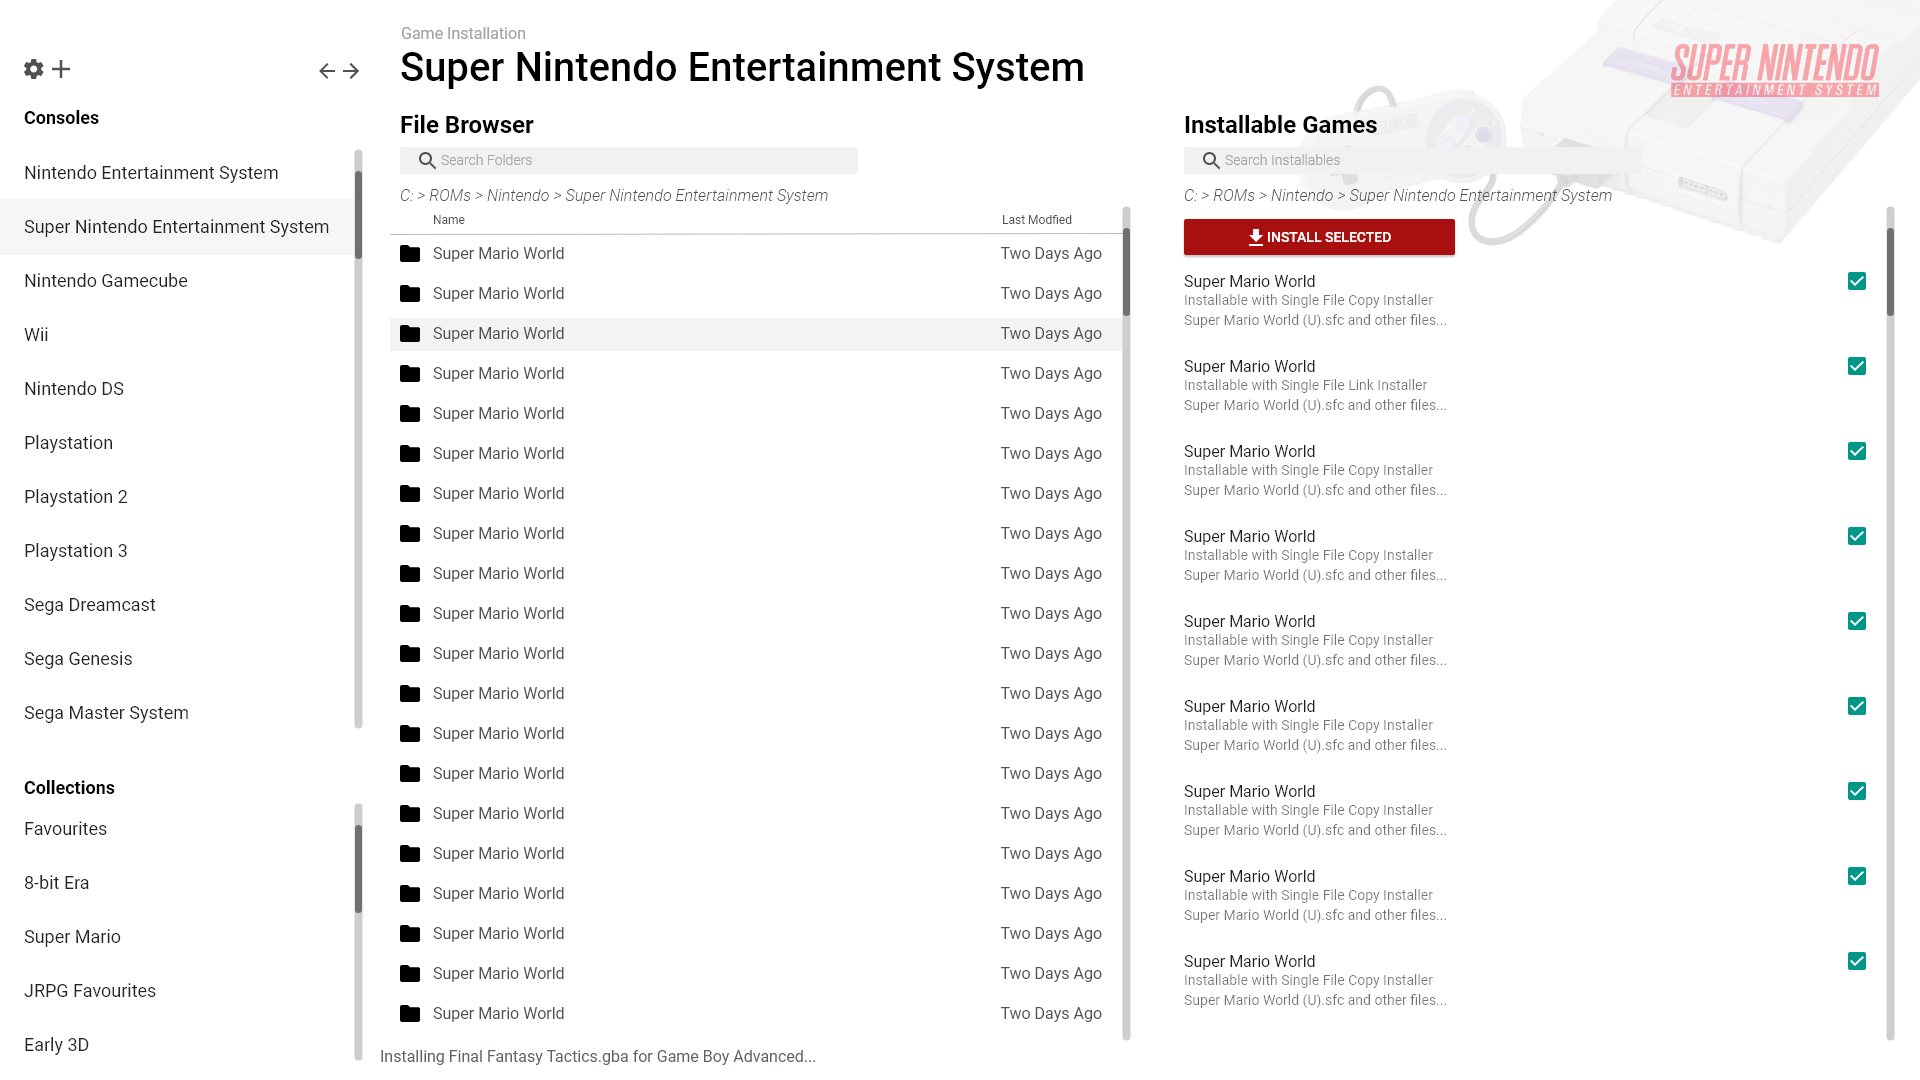Click the plus add icon

click(61, 69)
